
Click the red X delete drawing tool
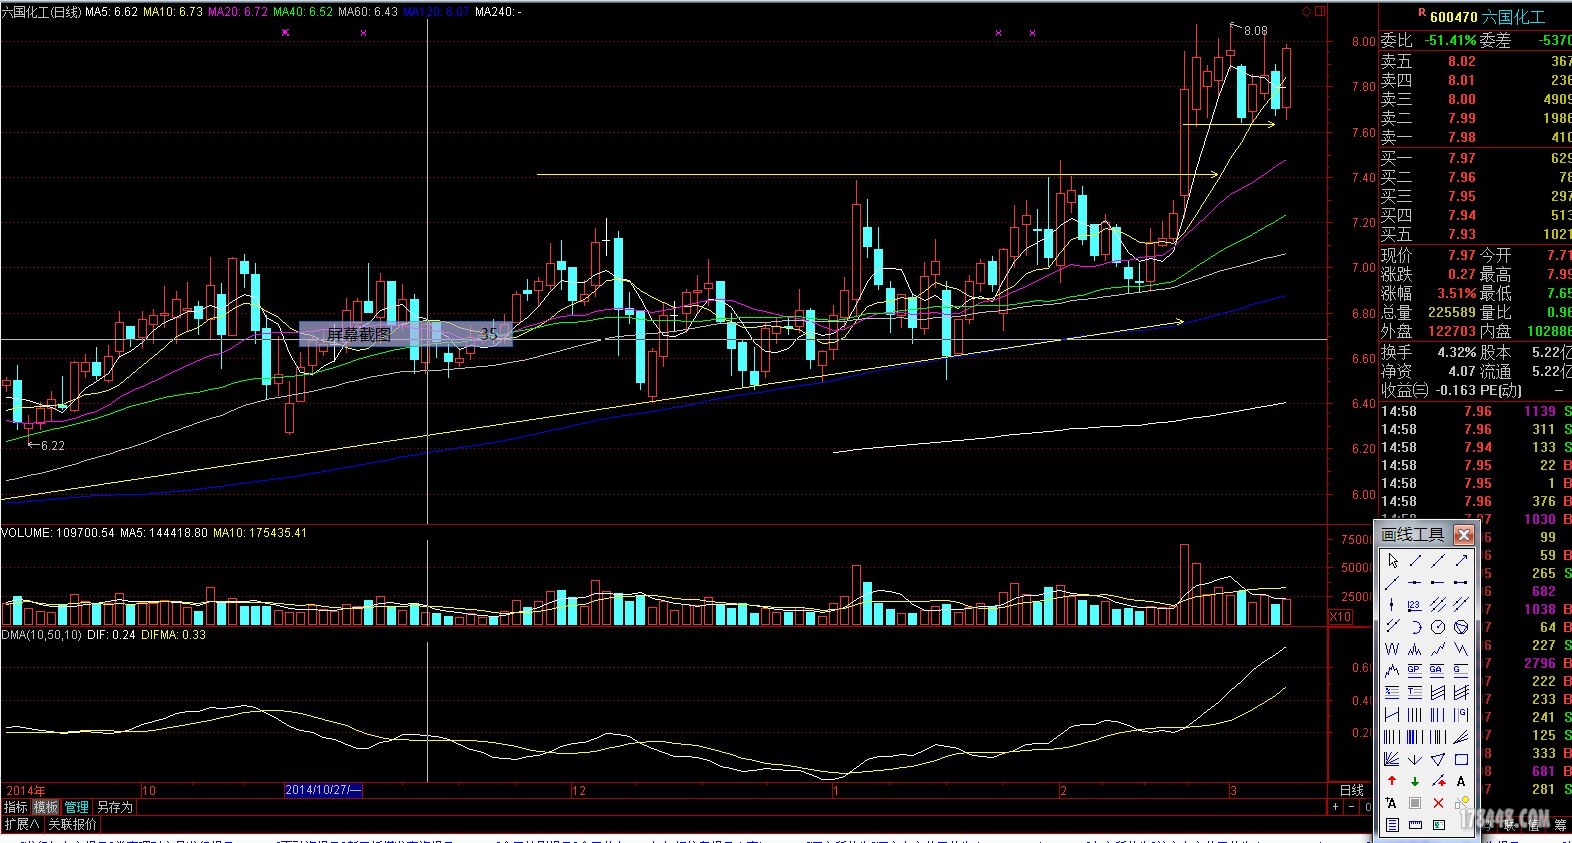tap(1438, 803)
